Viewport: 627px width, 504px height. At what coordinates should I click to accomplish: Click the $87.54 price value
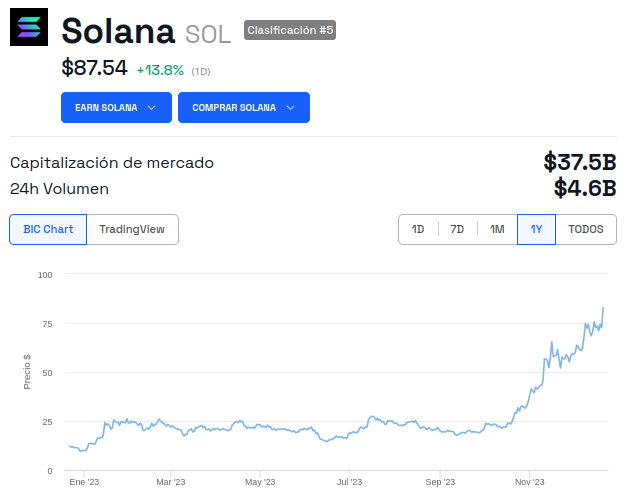pos(94,67)
